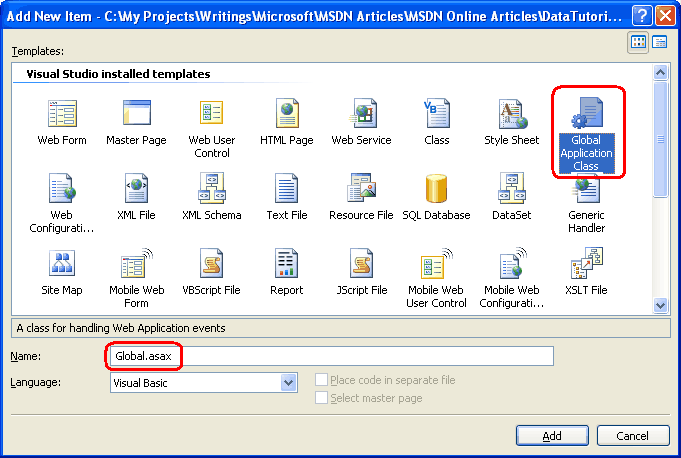Select the XML File template
681x458 pixels.
tap(136, 197)
